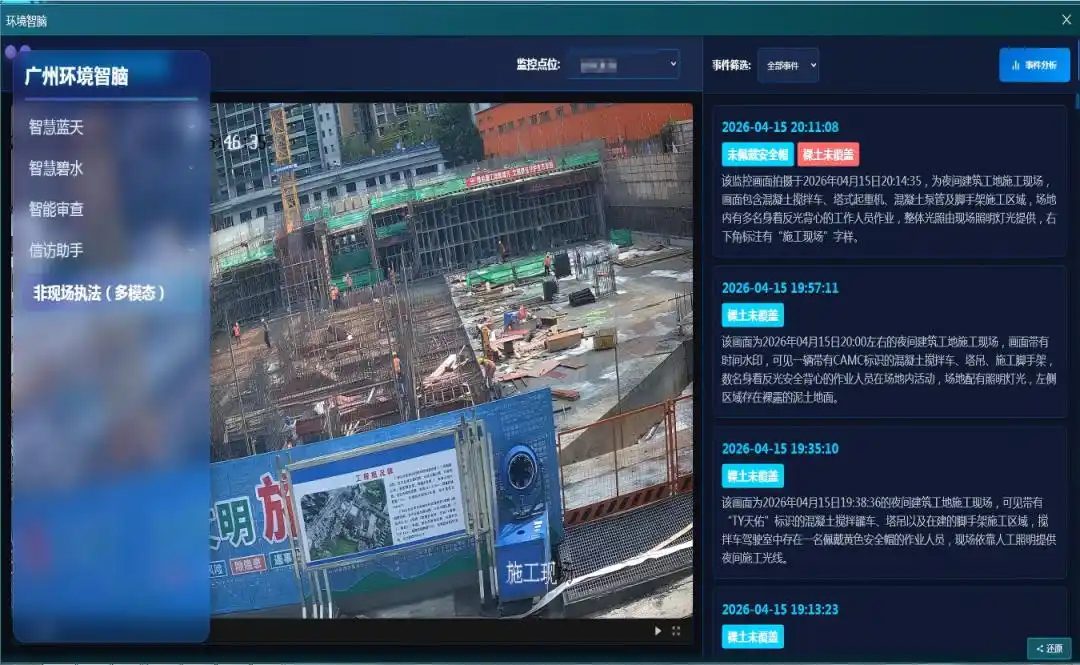Click the 事件分析 button
This screenshot has height=665, width=1080.
point(1034,65)
